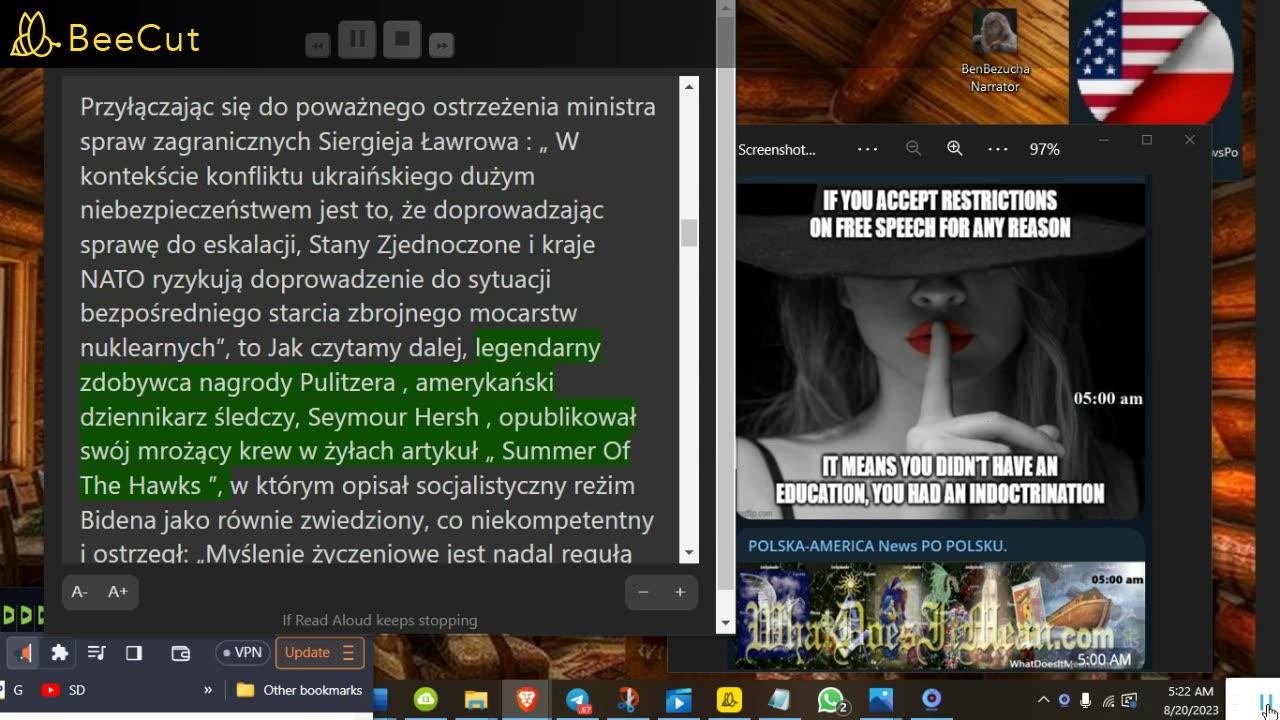Click the VPN button
The width and height of the screenshot is (1280, 720).
(x=242, y=653)
